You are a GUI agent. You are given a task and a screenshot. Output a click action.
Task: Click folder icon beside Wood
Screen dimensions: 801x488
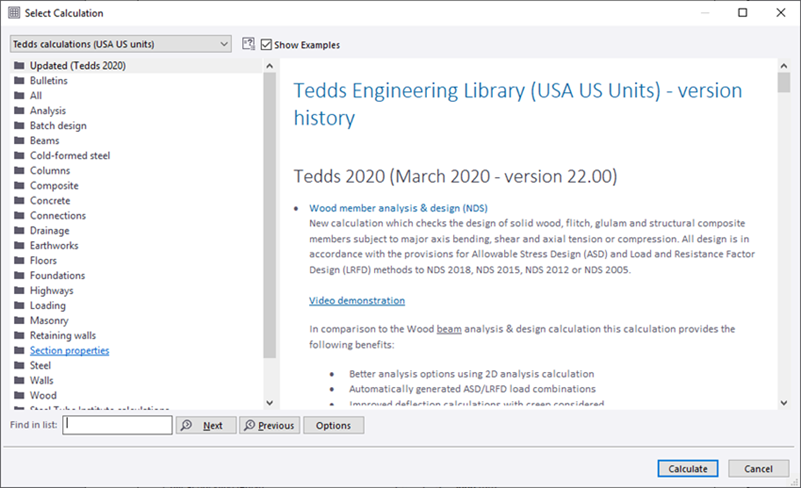click(19, 396)
